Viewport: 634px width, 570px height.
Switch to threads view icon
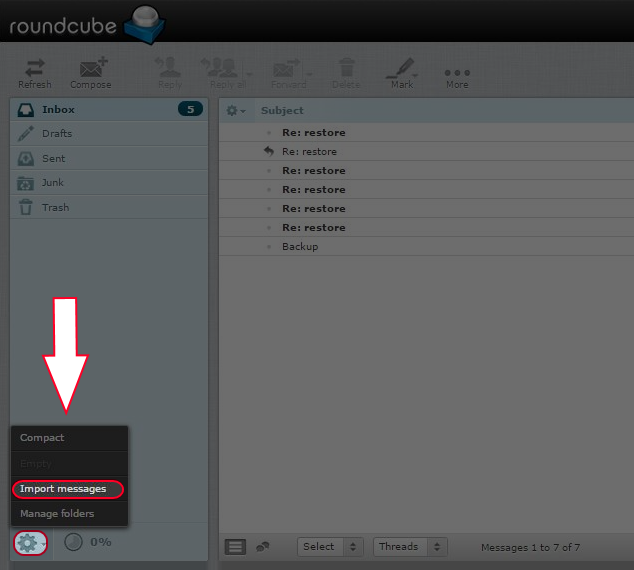coord(263,547)
